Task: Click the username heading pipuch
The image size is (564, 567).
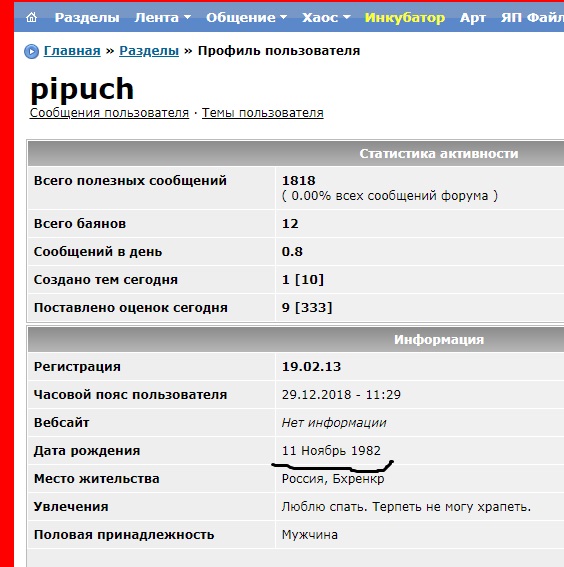Action: pos(82,89)
